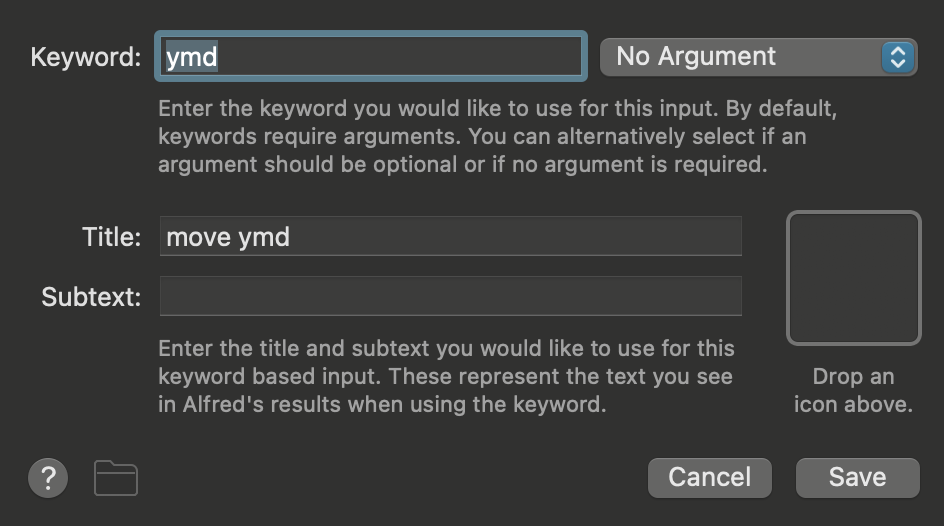The image size is (944, 526).
Task: Click the "Keyword:" label
Action: point(86,57)
